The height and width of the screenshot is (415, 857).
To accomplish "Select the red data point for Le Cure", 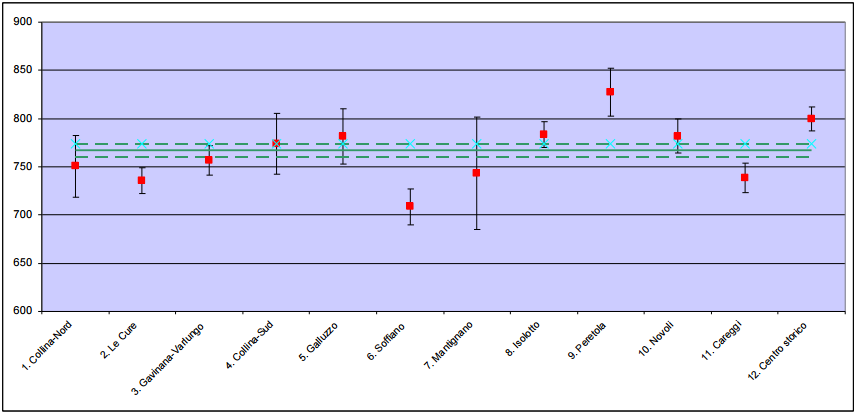I will coord(142,181).
